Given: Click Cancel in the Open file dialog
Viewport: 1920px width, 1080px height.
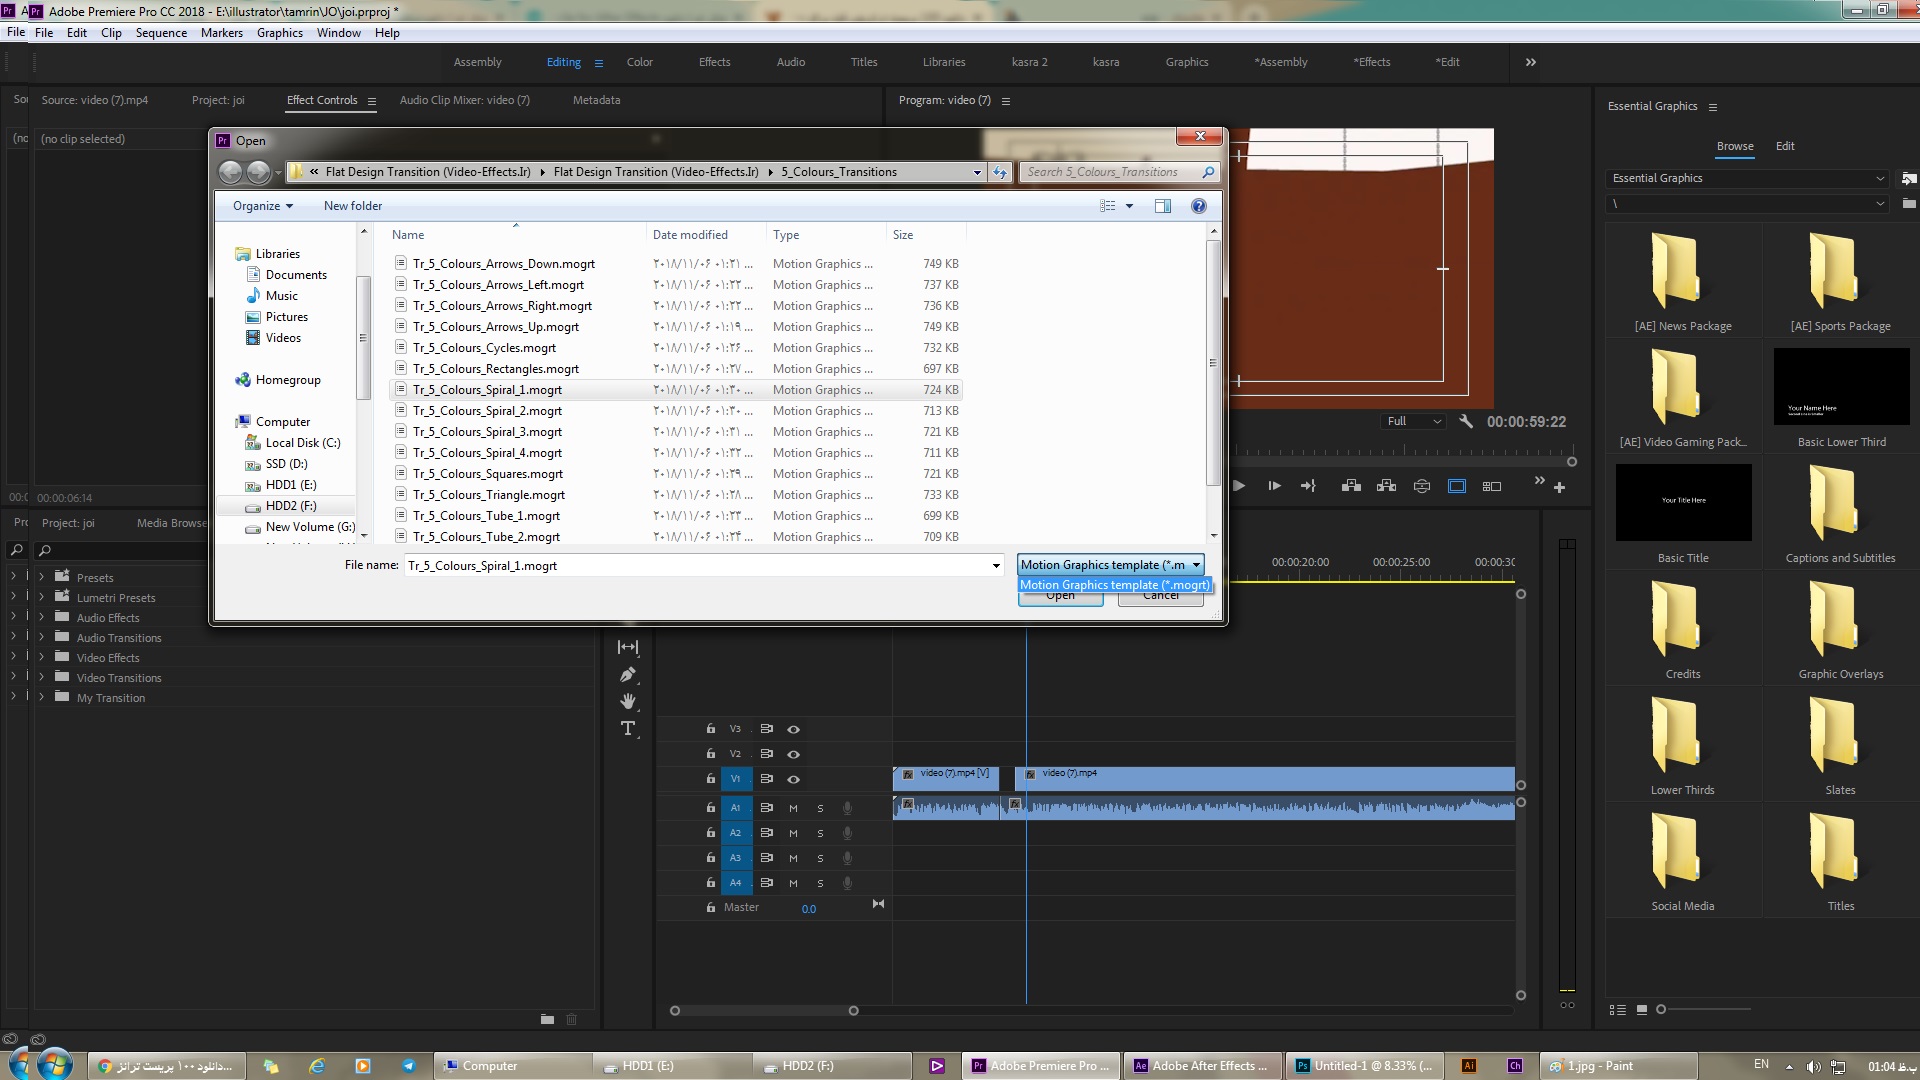Looking at the screenshot, I should tap(1159, 593).
